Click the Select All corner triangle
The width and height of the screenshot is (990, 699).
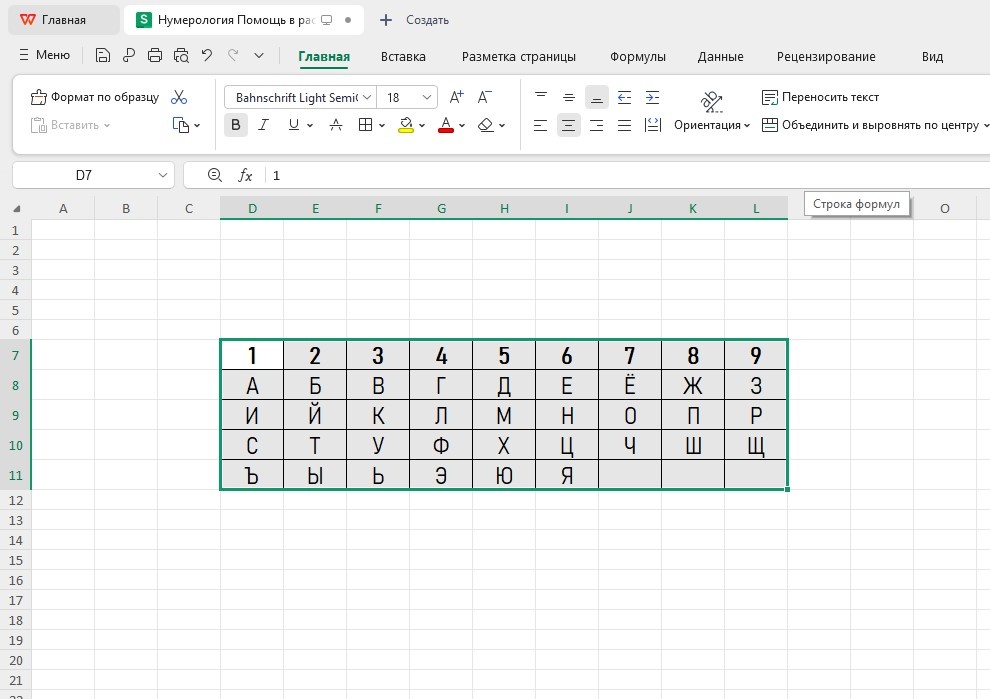click(16, 209)
